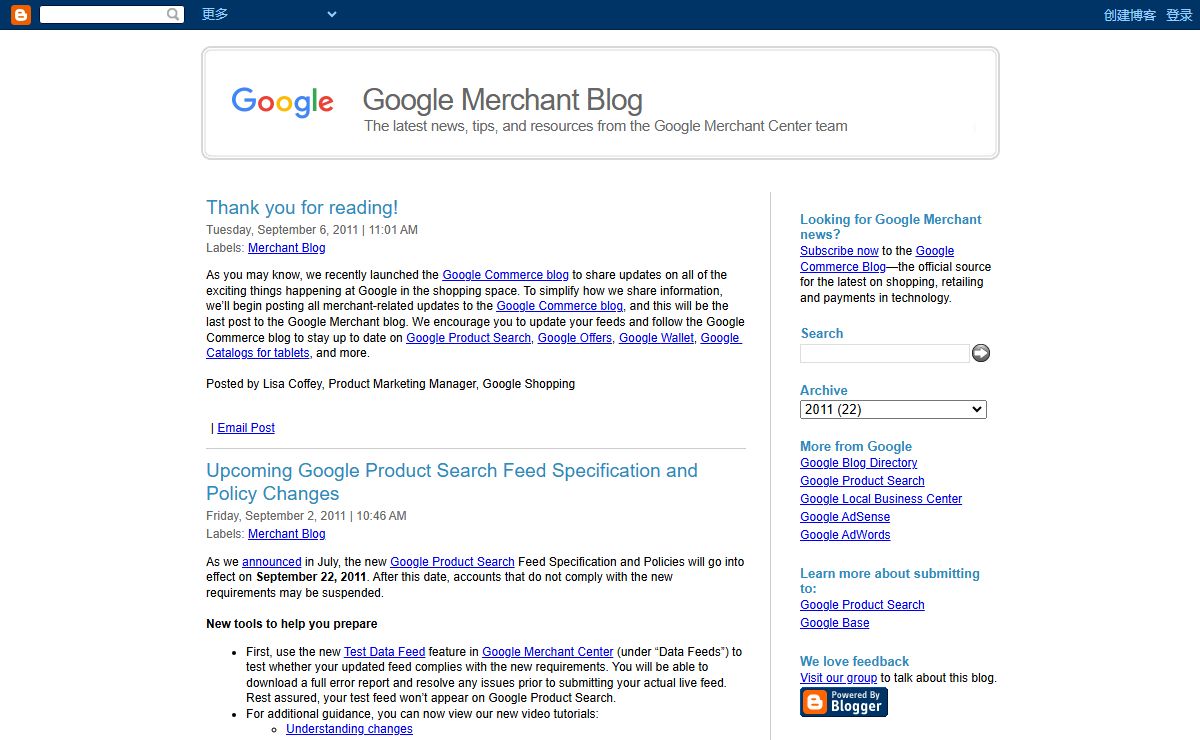The width and height of the screenshot is (1200, 740).
Task: Open the 更多 menu in navbar
Action: (x=215, y=14)
